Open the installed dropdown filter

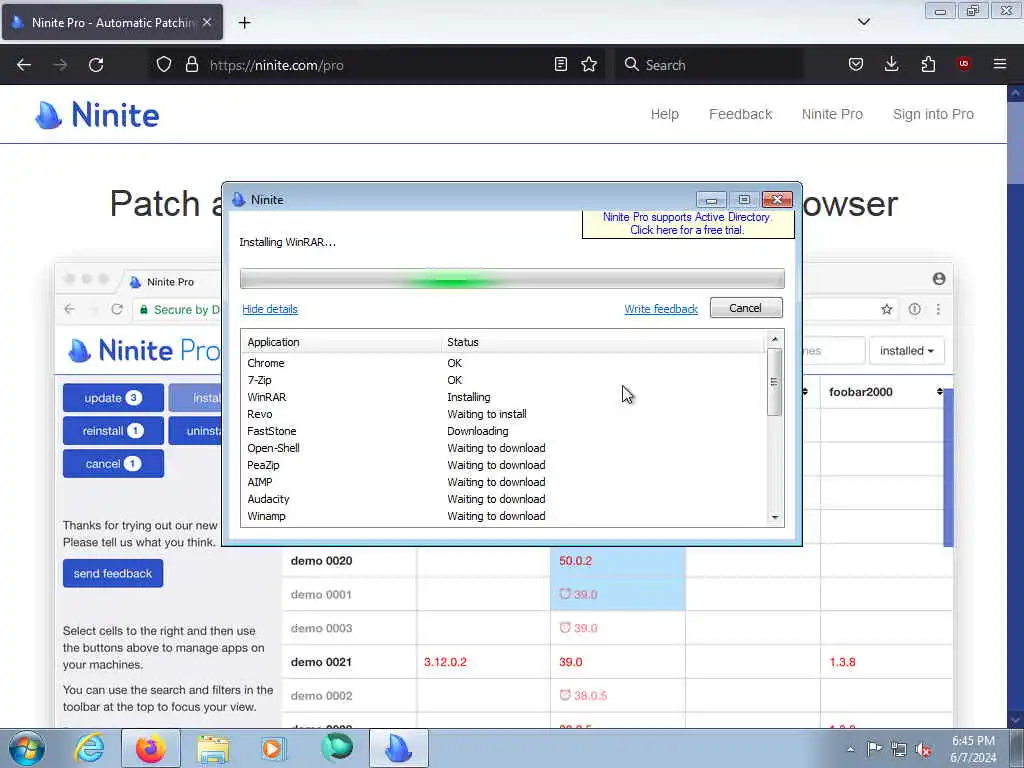point(906,351)
